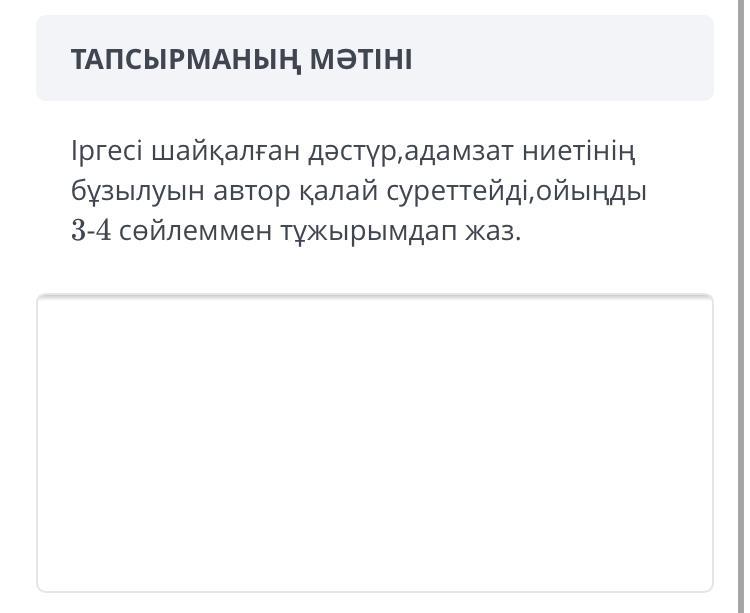Click the word "дәстүр" in the task text
The image size is (750, 613).
(x=348, y=152)
